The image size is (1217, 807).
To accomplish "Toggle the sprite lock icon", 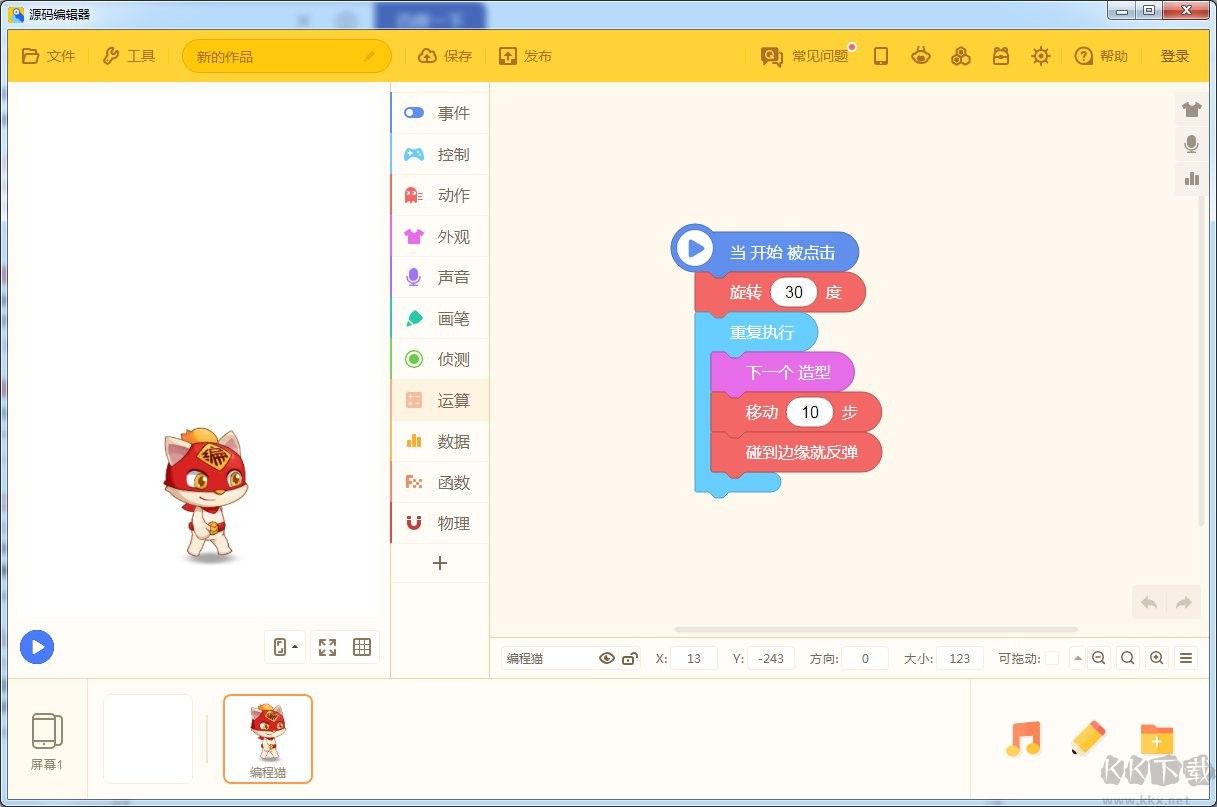I will 630,658.
